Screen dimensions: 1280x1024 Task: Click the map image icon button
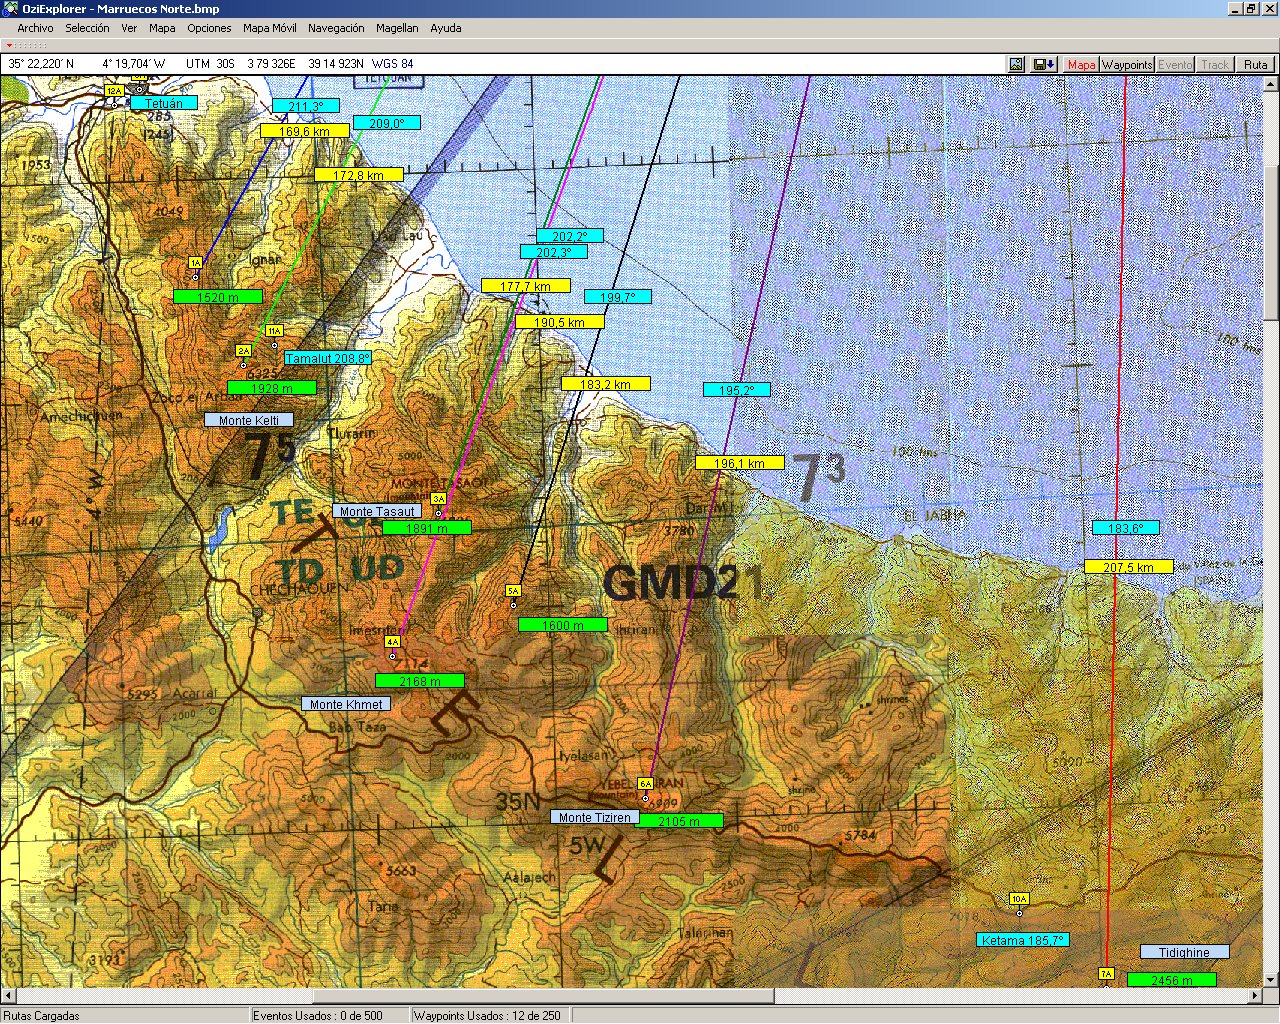point(1016,64)
